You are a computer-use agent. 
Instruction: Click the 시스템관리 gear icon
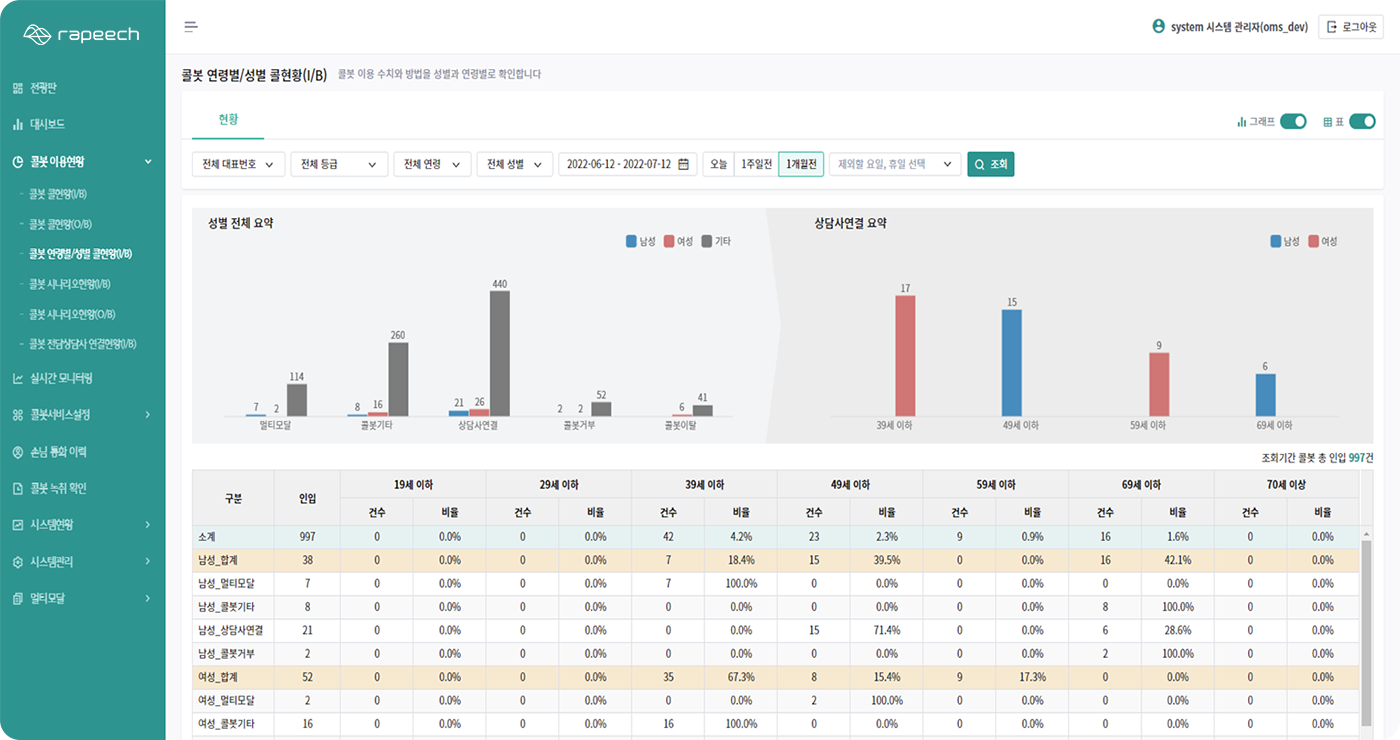pos(18,562)
